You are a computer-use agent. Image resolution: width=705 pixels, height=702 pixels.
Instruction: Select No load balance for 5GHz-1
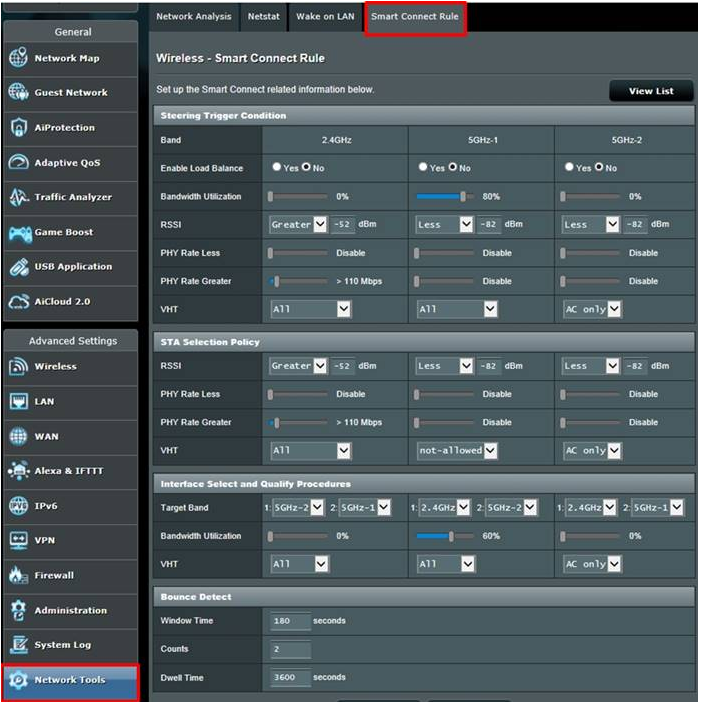click(452, 167)
